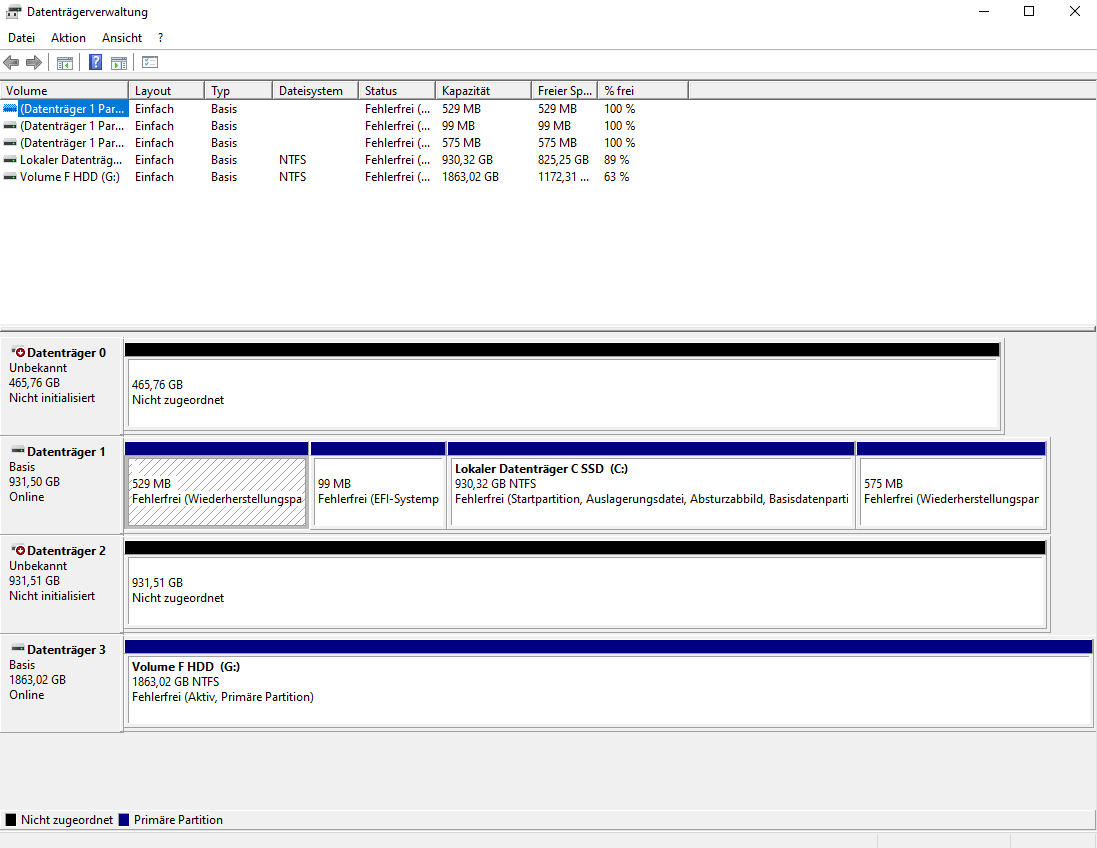Click blue Primäre Partition legend swatch
The height and width of the screenshot is (848, 1097).
(x=124, y=819)
